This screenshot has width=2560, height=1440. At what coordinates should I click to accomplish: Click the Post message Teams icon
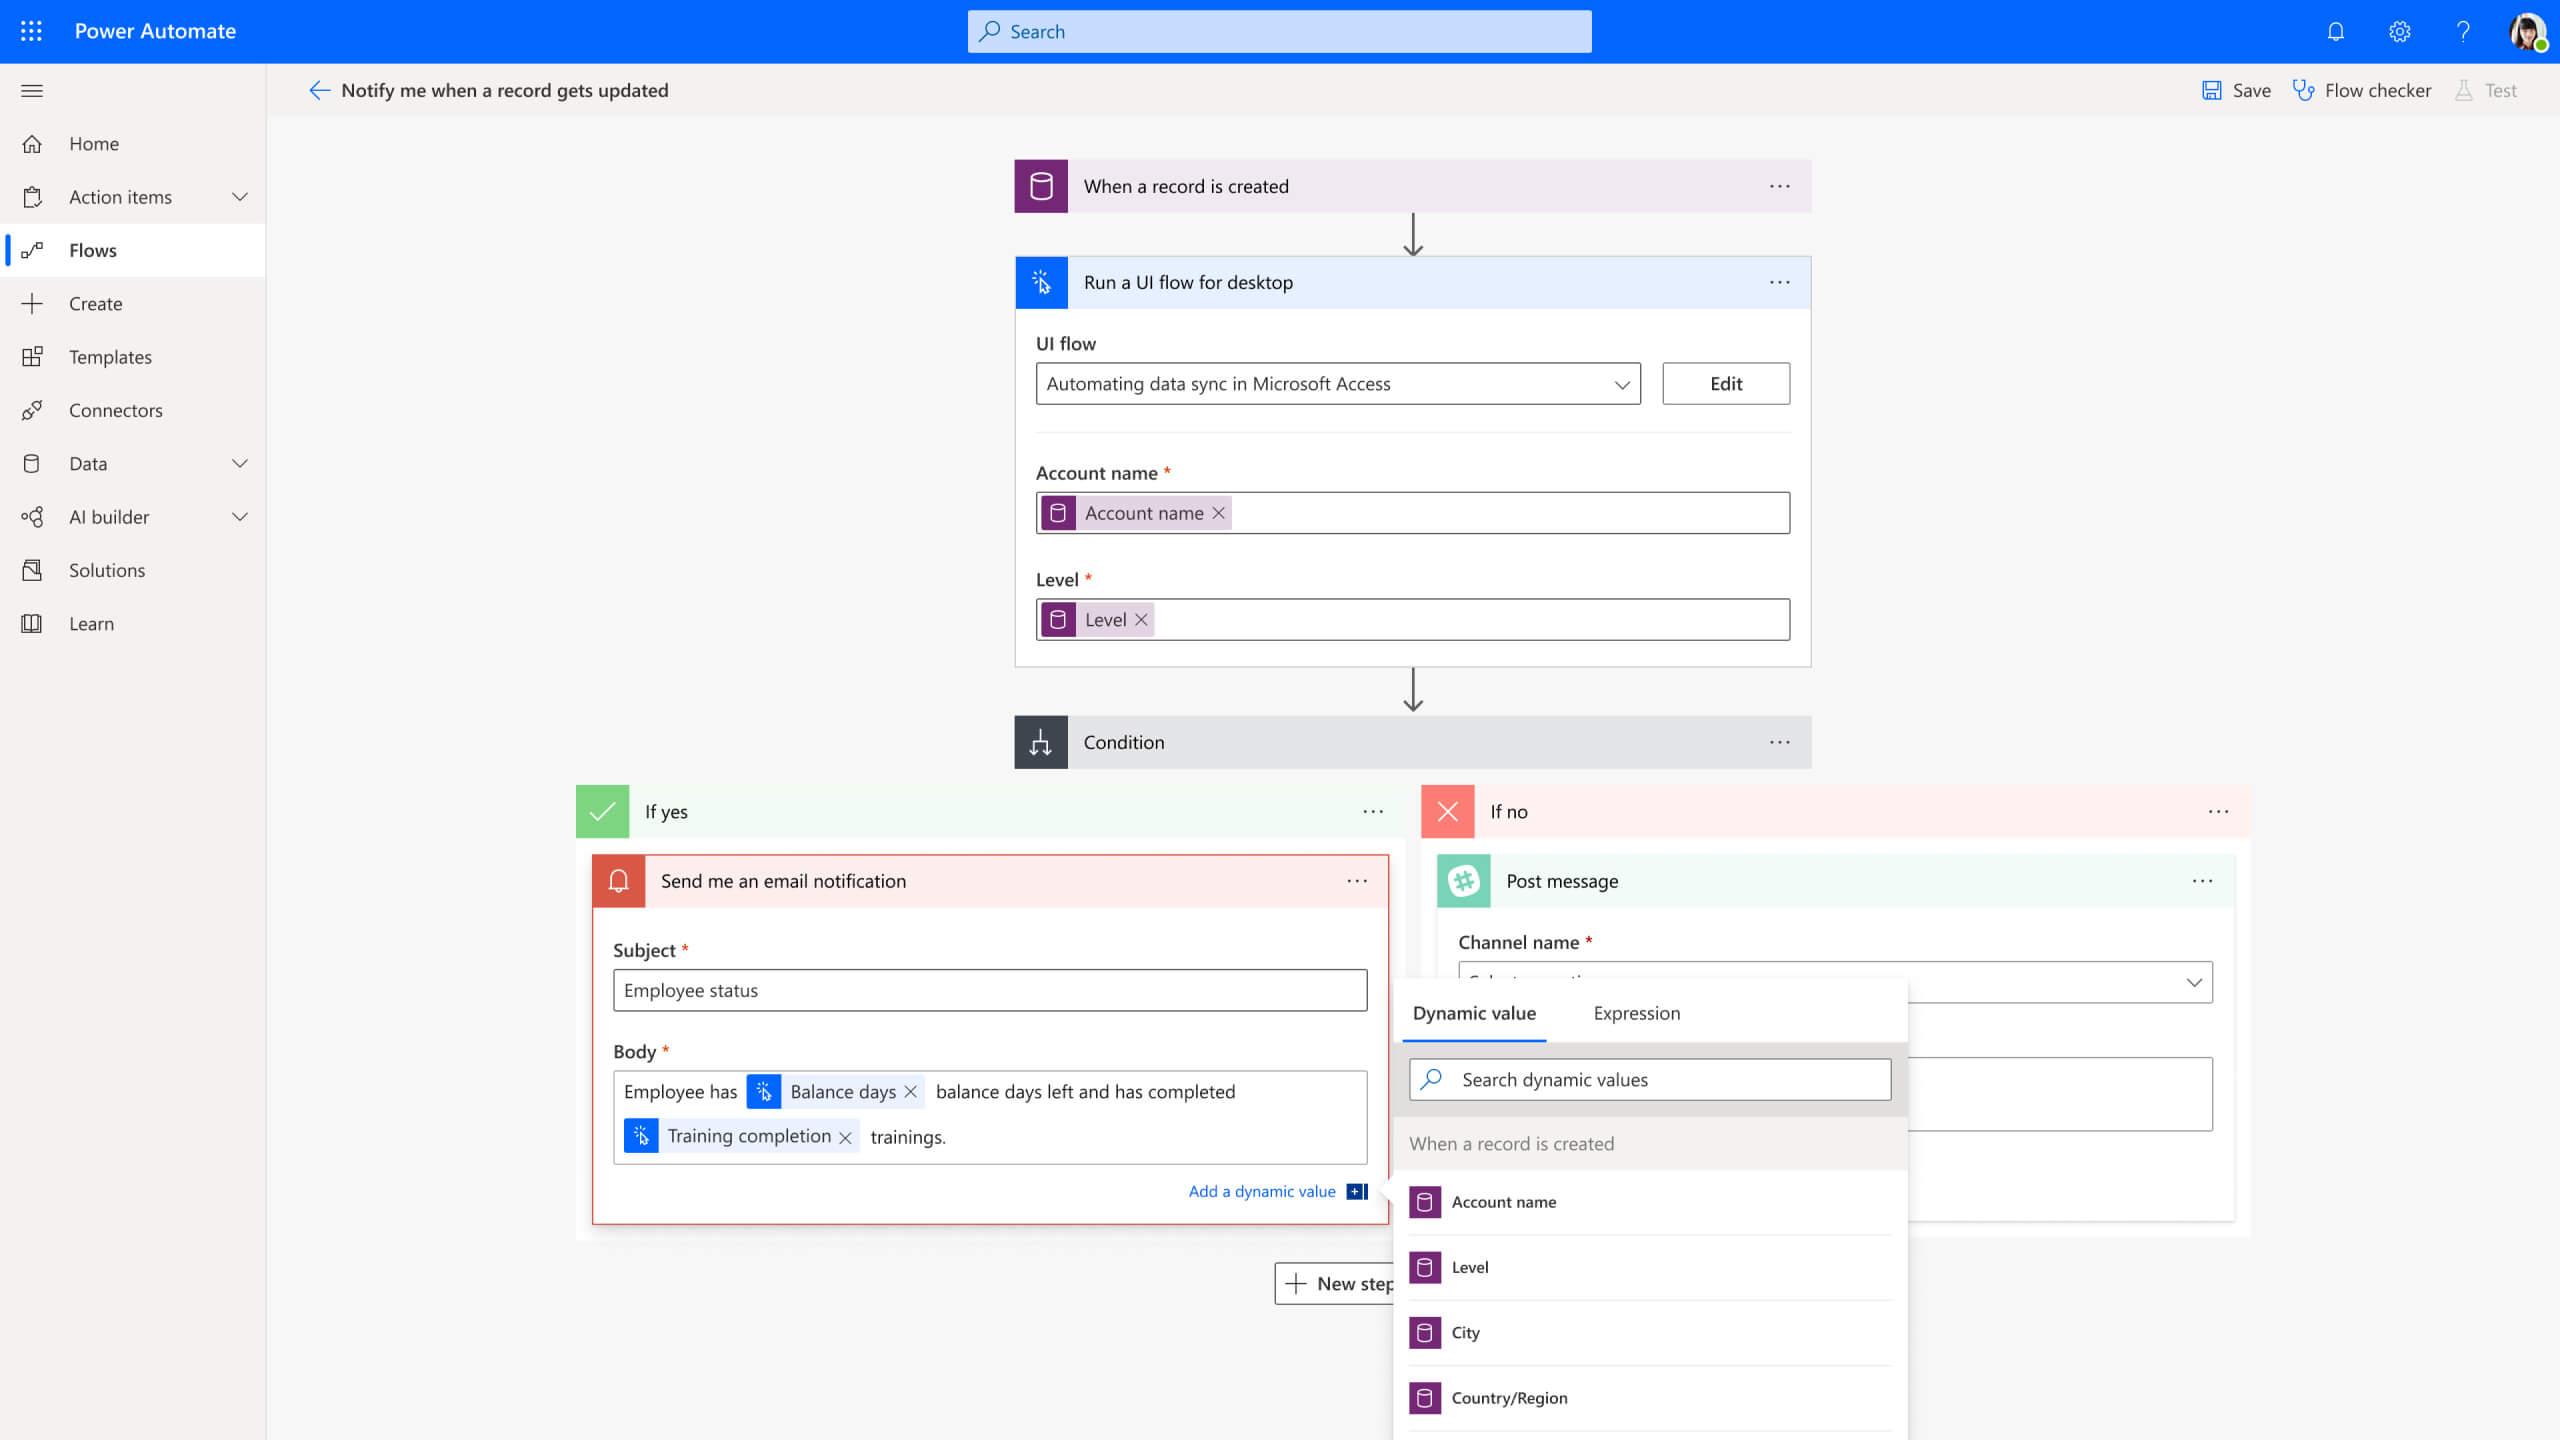pos(1463,881)
